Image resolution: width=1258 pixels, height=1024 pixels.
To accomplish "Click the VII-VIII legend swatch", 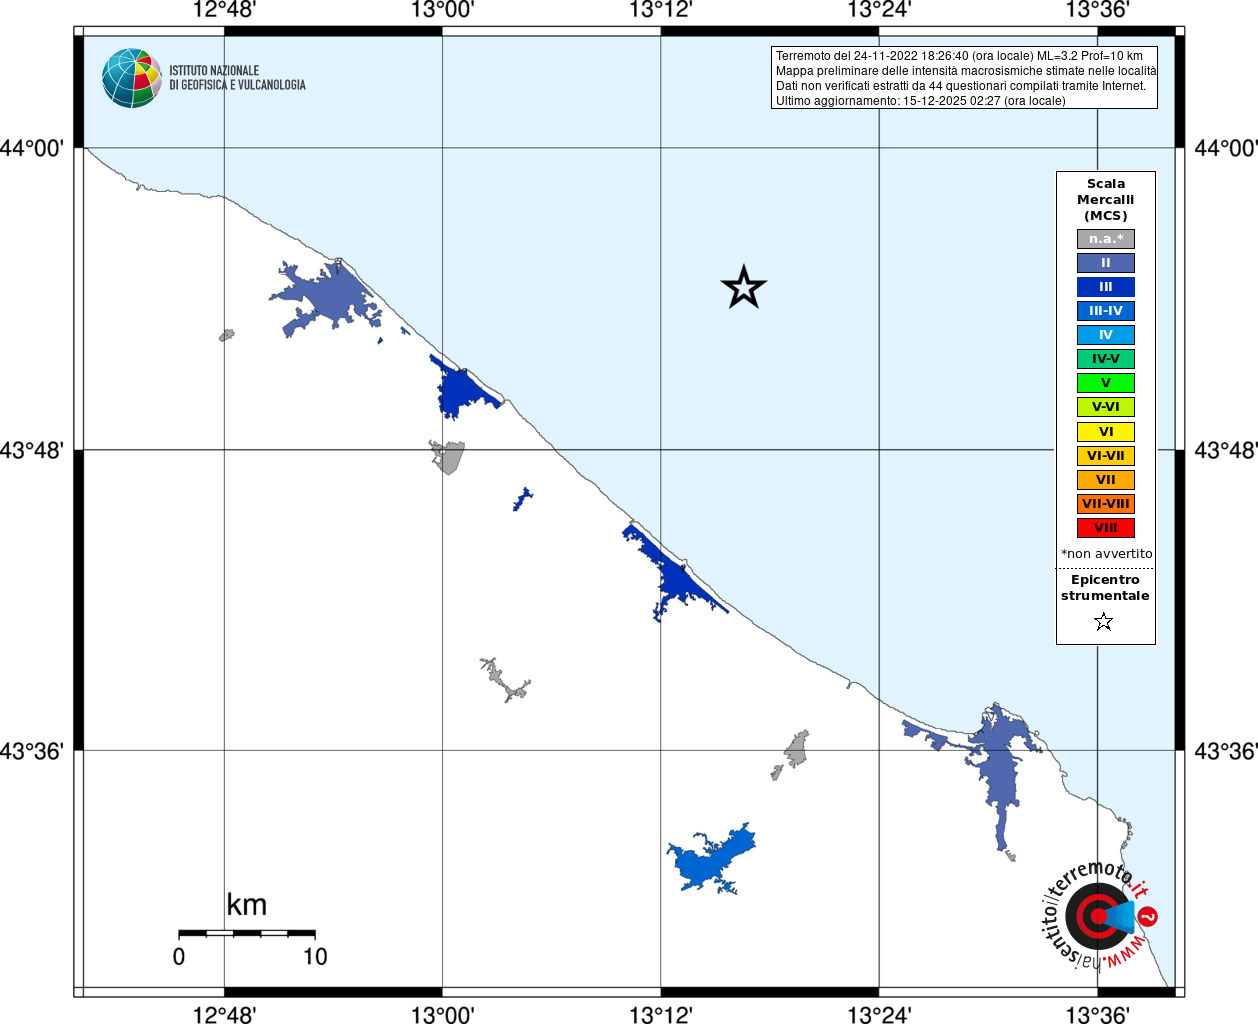I will pyautogui.click(x=1105, y=504).
